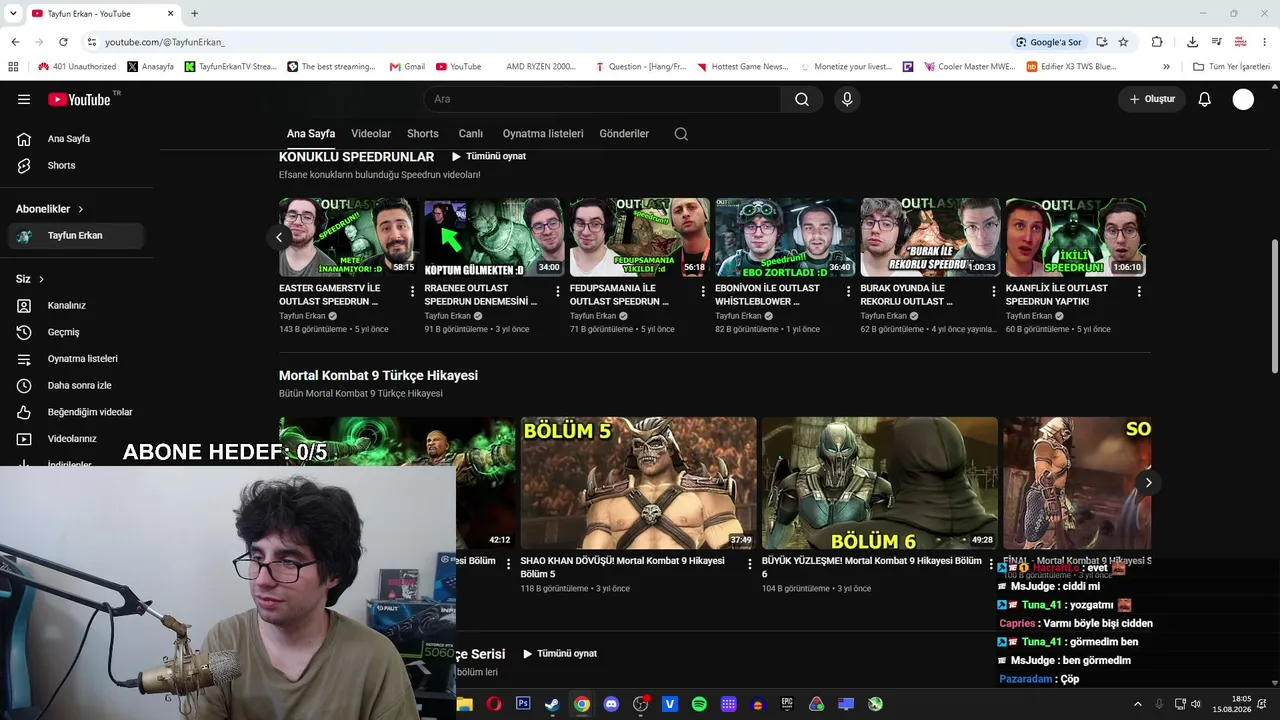Open the Oynatma listeleri tab
Image resolution: width=1280 pixels, height=720 pixels.
point(543,134)
